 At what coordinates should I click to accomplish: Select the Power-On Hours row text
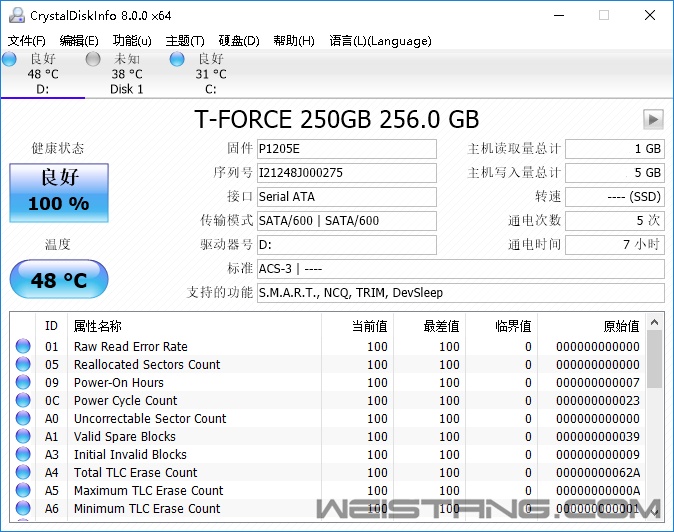[x=119, y=382]
